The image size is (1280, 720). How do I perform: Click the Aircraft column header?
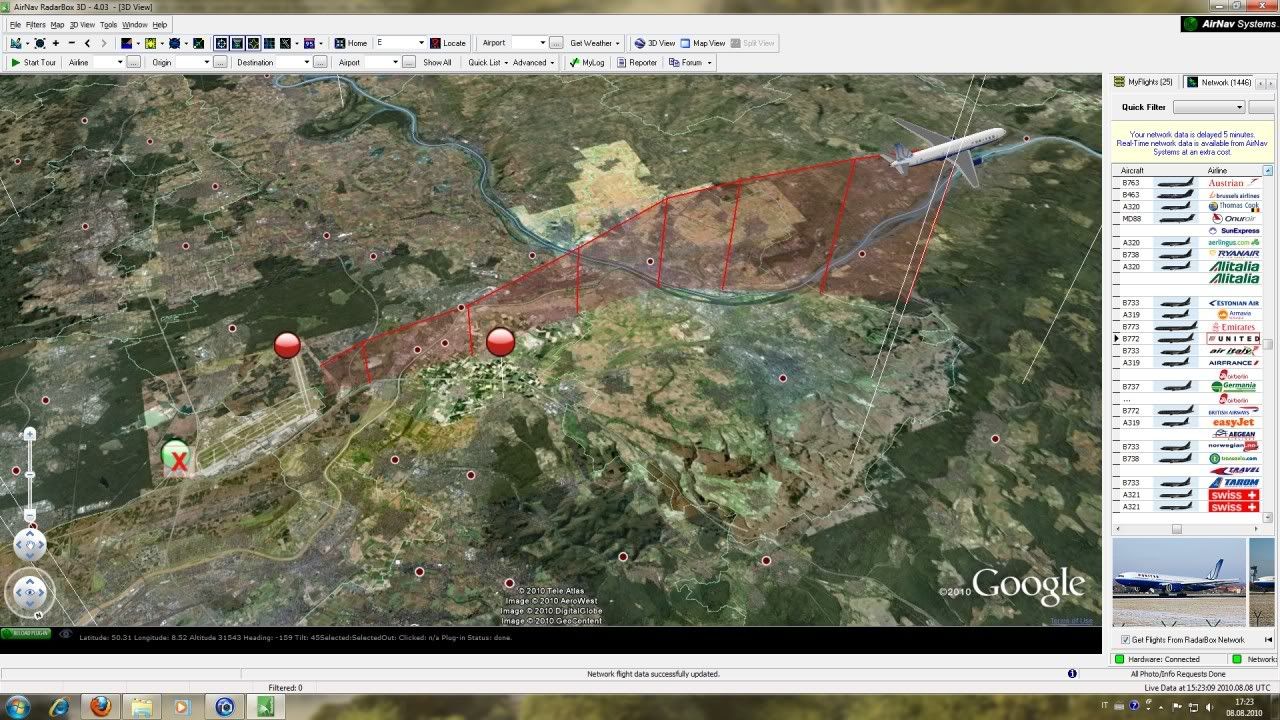tap(1132, 171)
